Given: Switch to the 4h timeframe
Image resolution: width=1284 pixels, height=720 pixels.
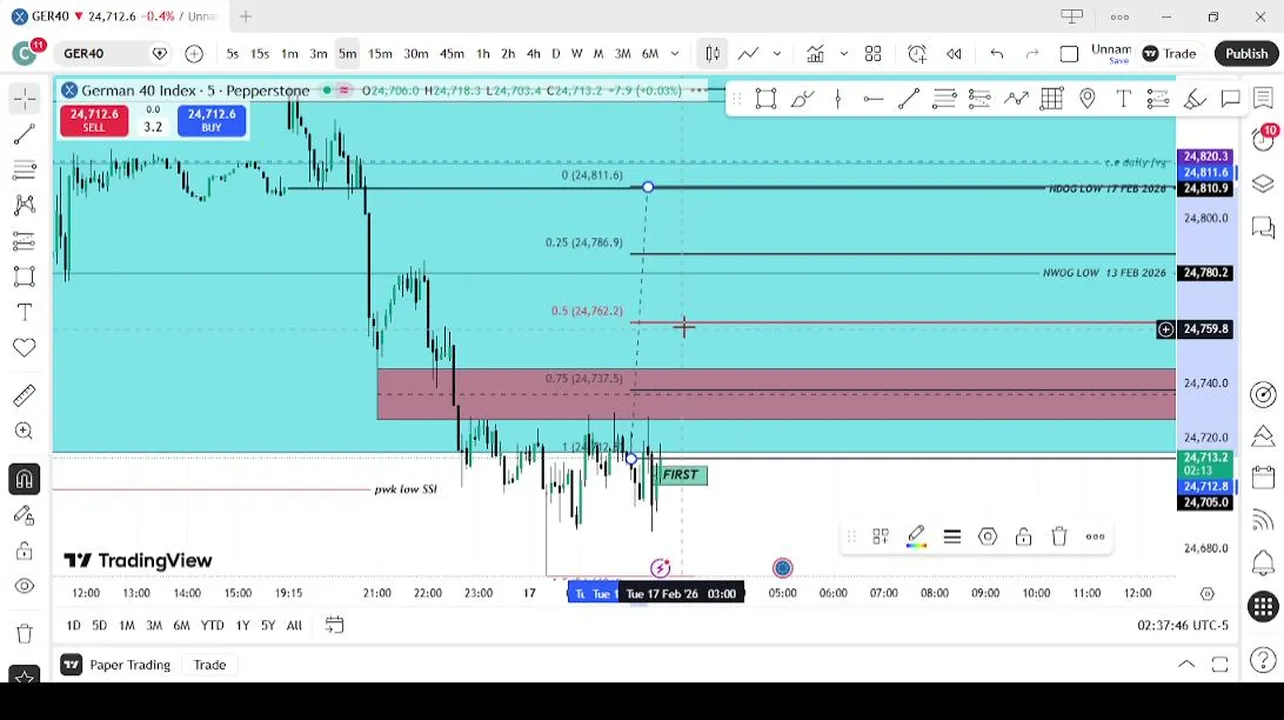Looking at the screenshot, I should pos(533,53).
